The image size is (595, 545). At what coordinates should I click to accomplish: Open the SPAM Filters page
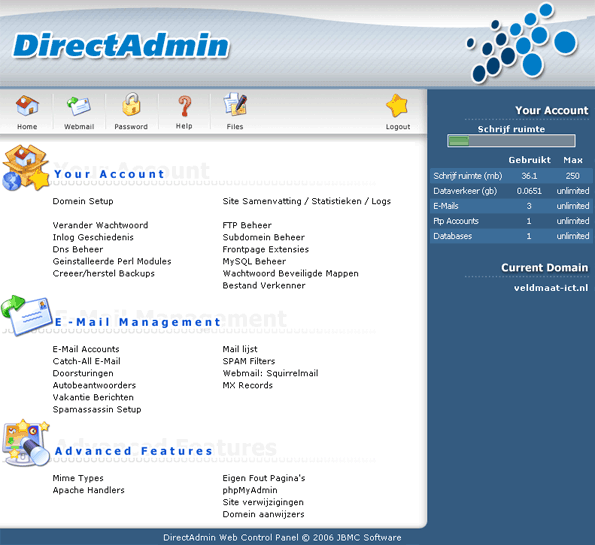pyautogui.click(x=249, y=361)
